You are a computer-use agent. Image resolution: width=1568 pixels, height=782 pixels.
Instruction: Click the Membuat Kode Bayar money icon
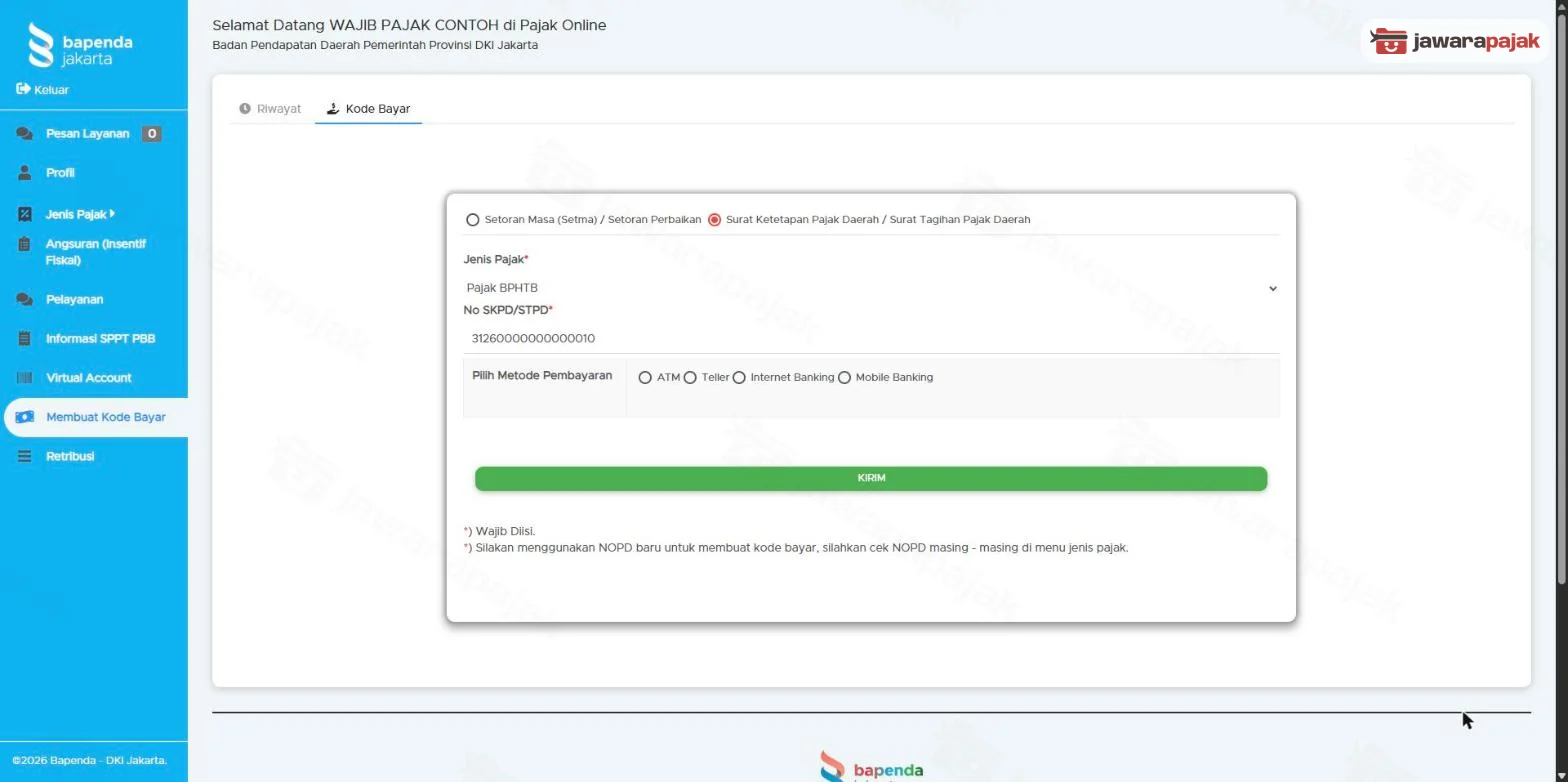(x=25, y=417)
